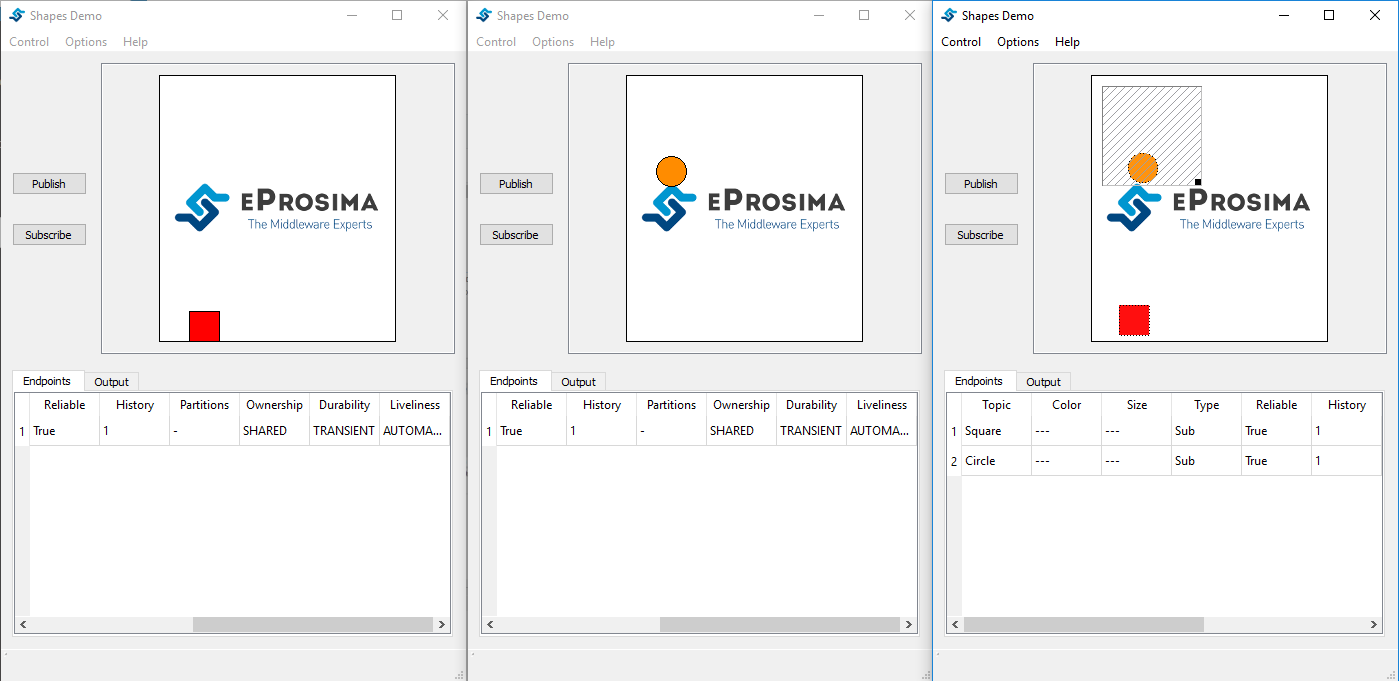Screen dimensions: 1399x681
Task: Open Help menu in left window
Action: (135, 42)
